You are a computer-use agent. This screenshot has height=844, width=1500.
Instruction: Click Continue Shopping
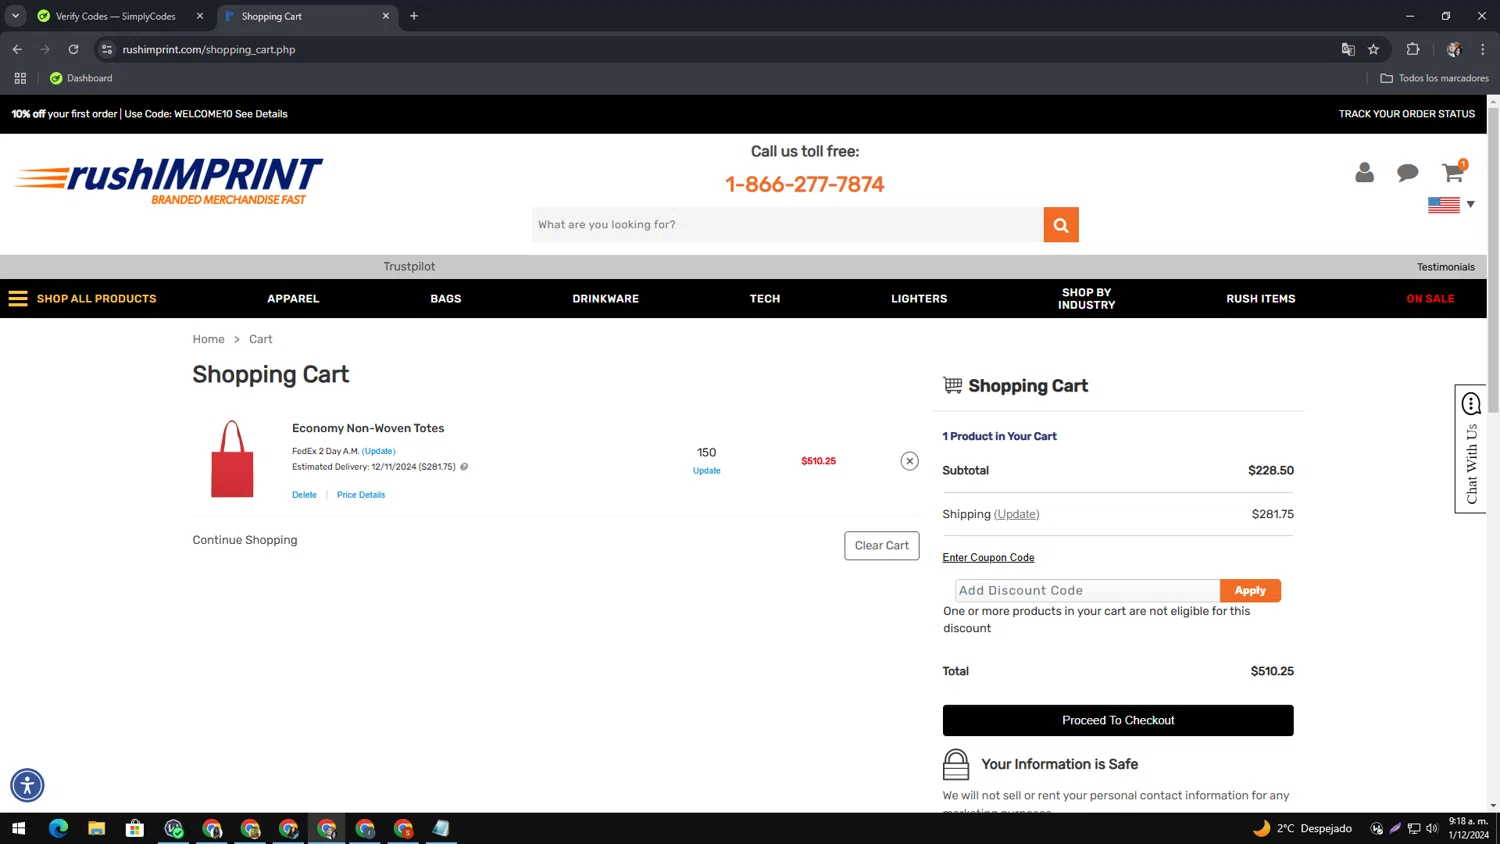[x=245, y=540]
